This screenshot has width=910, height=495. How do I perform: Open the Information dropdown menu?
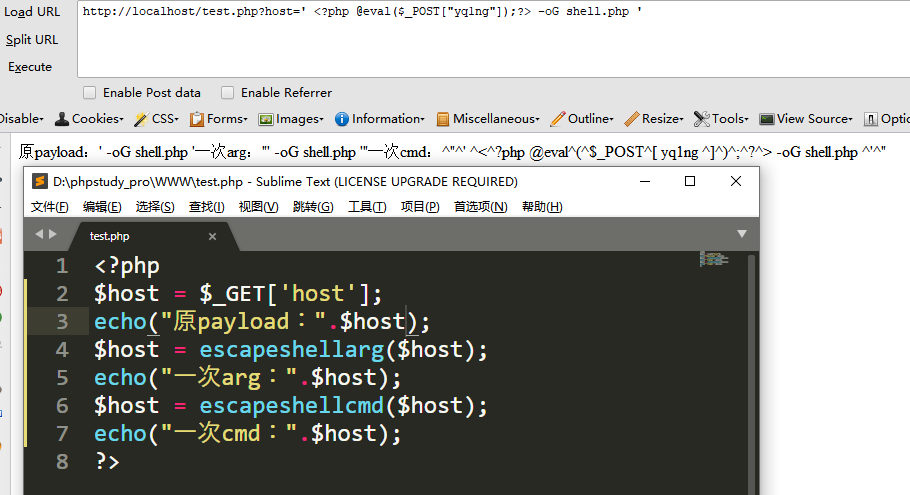pyautogui.click(x=388, y=119)
